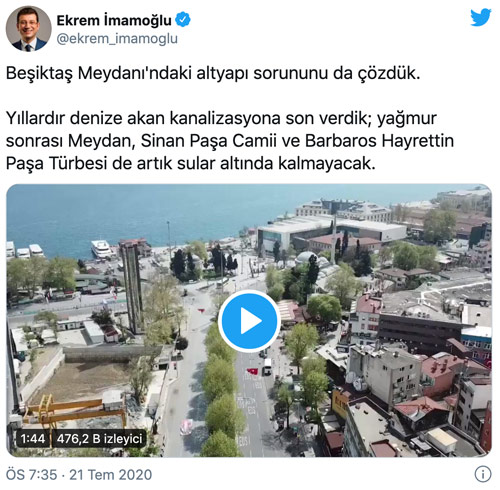Click the tweet text about Beşiktaş Meydanı
500x490 pixels.
213,73
